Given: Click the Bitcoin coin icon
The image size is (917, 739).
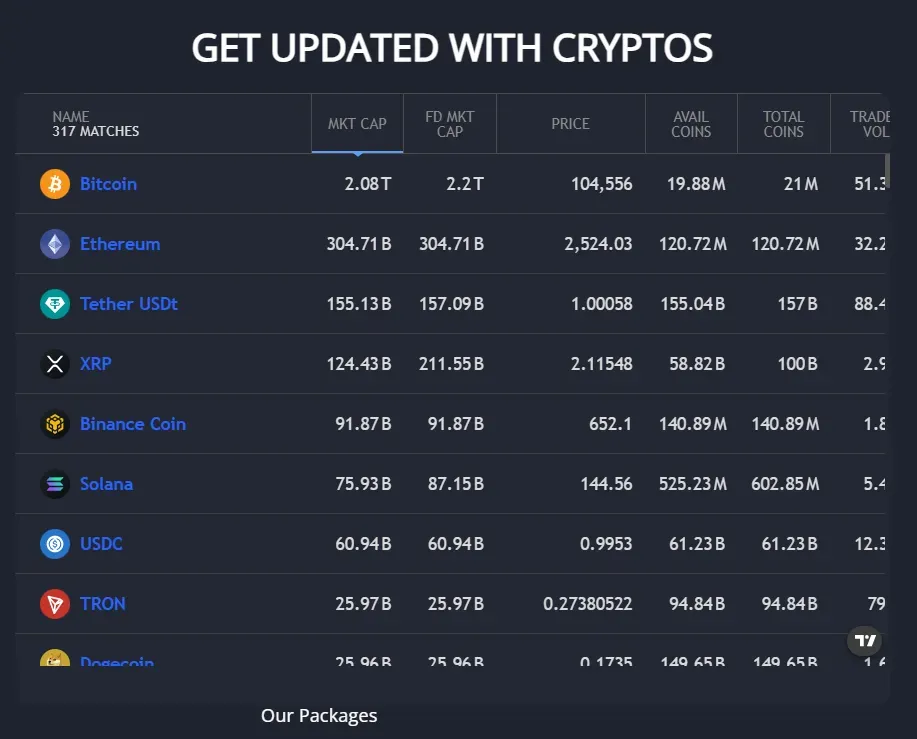Looking at the screenshot, I should pos(55,184).
